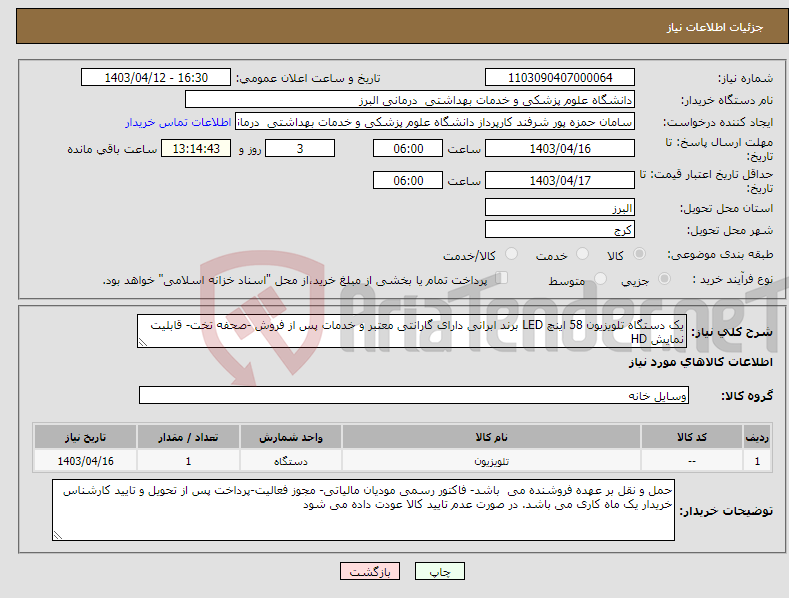Click the remaining days field showing 3
The height and width of the screenshot is (598, 789).
point(300,148)
